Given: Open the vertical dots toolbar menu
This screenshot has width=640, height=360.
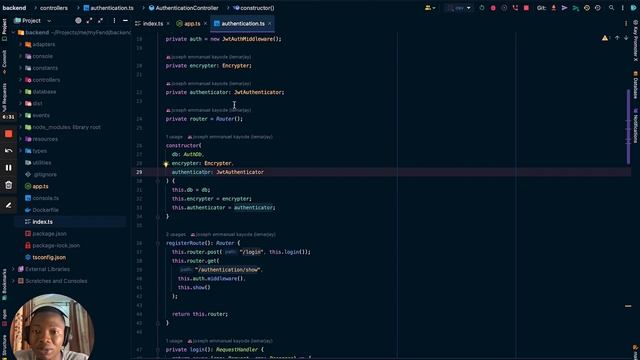Looking at the screenshot, I should 622,8.
